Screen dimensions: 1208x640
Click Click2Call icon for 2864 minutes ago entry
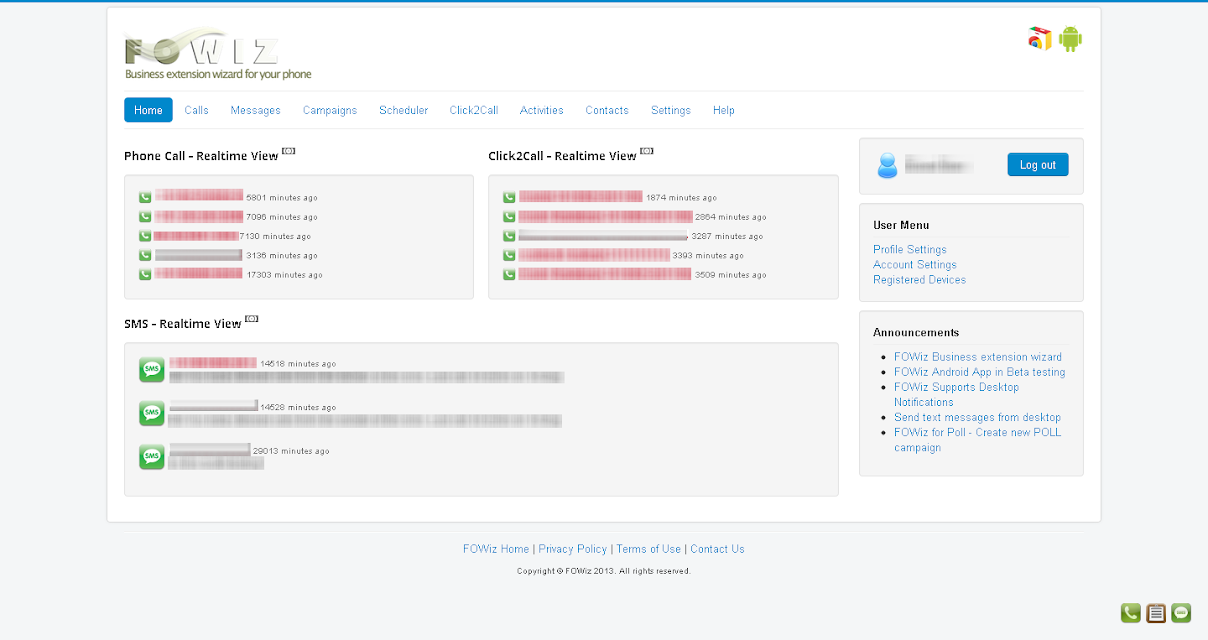coord(509,216)
